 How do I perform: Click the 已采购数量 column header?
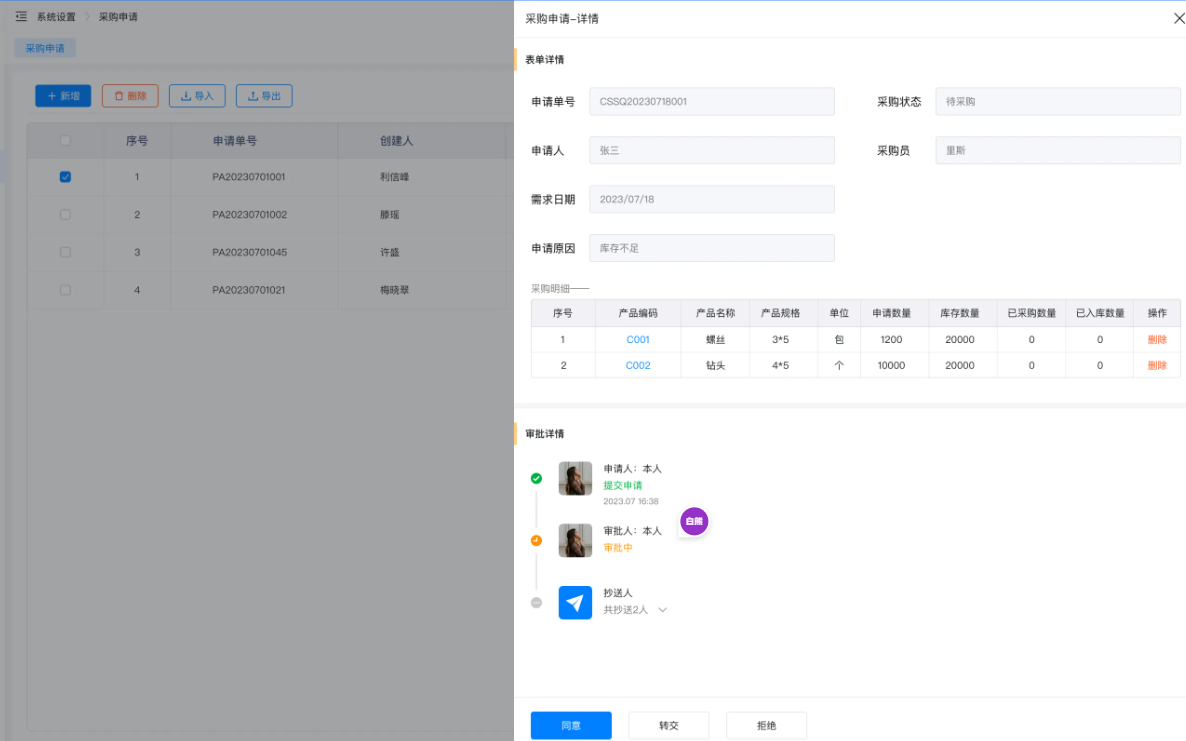pos(1032,313)
